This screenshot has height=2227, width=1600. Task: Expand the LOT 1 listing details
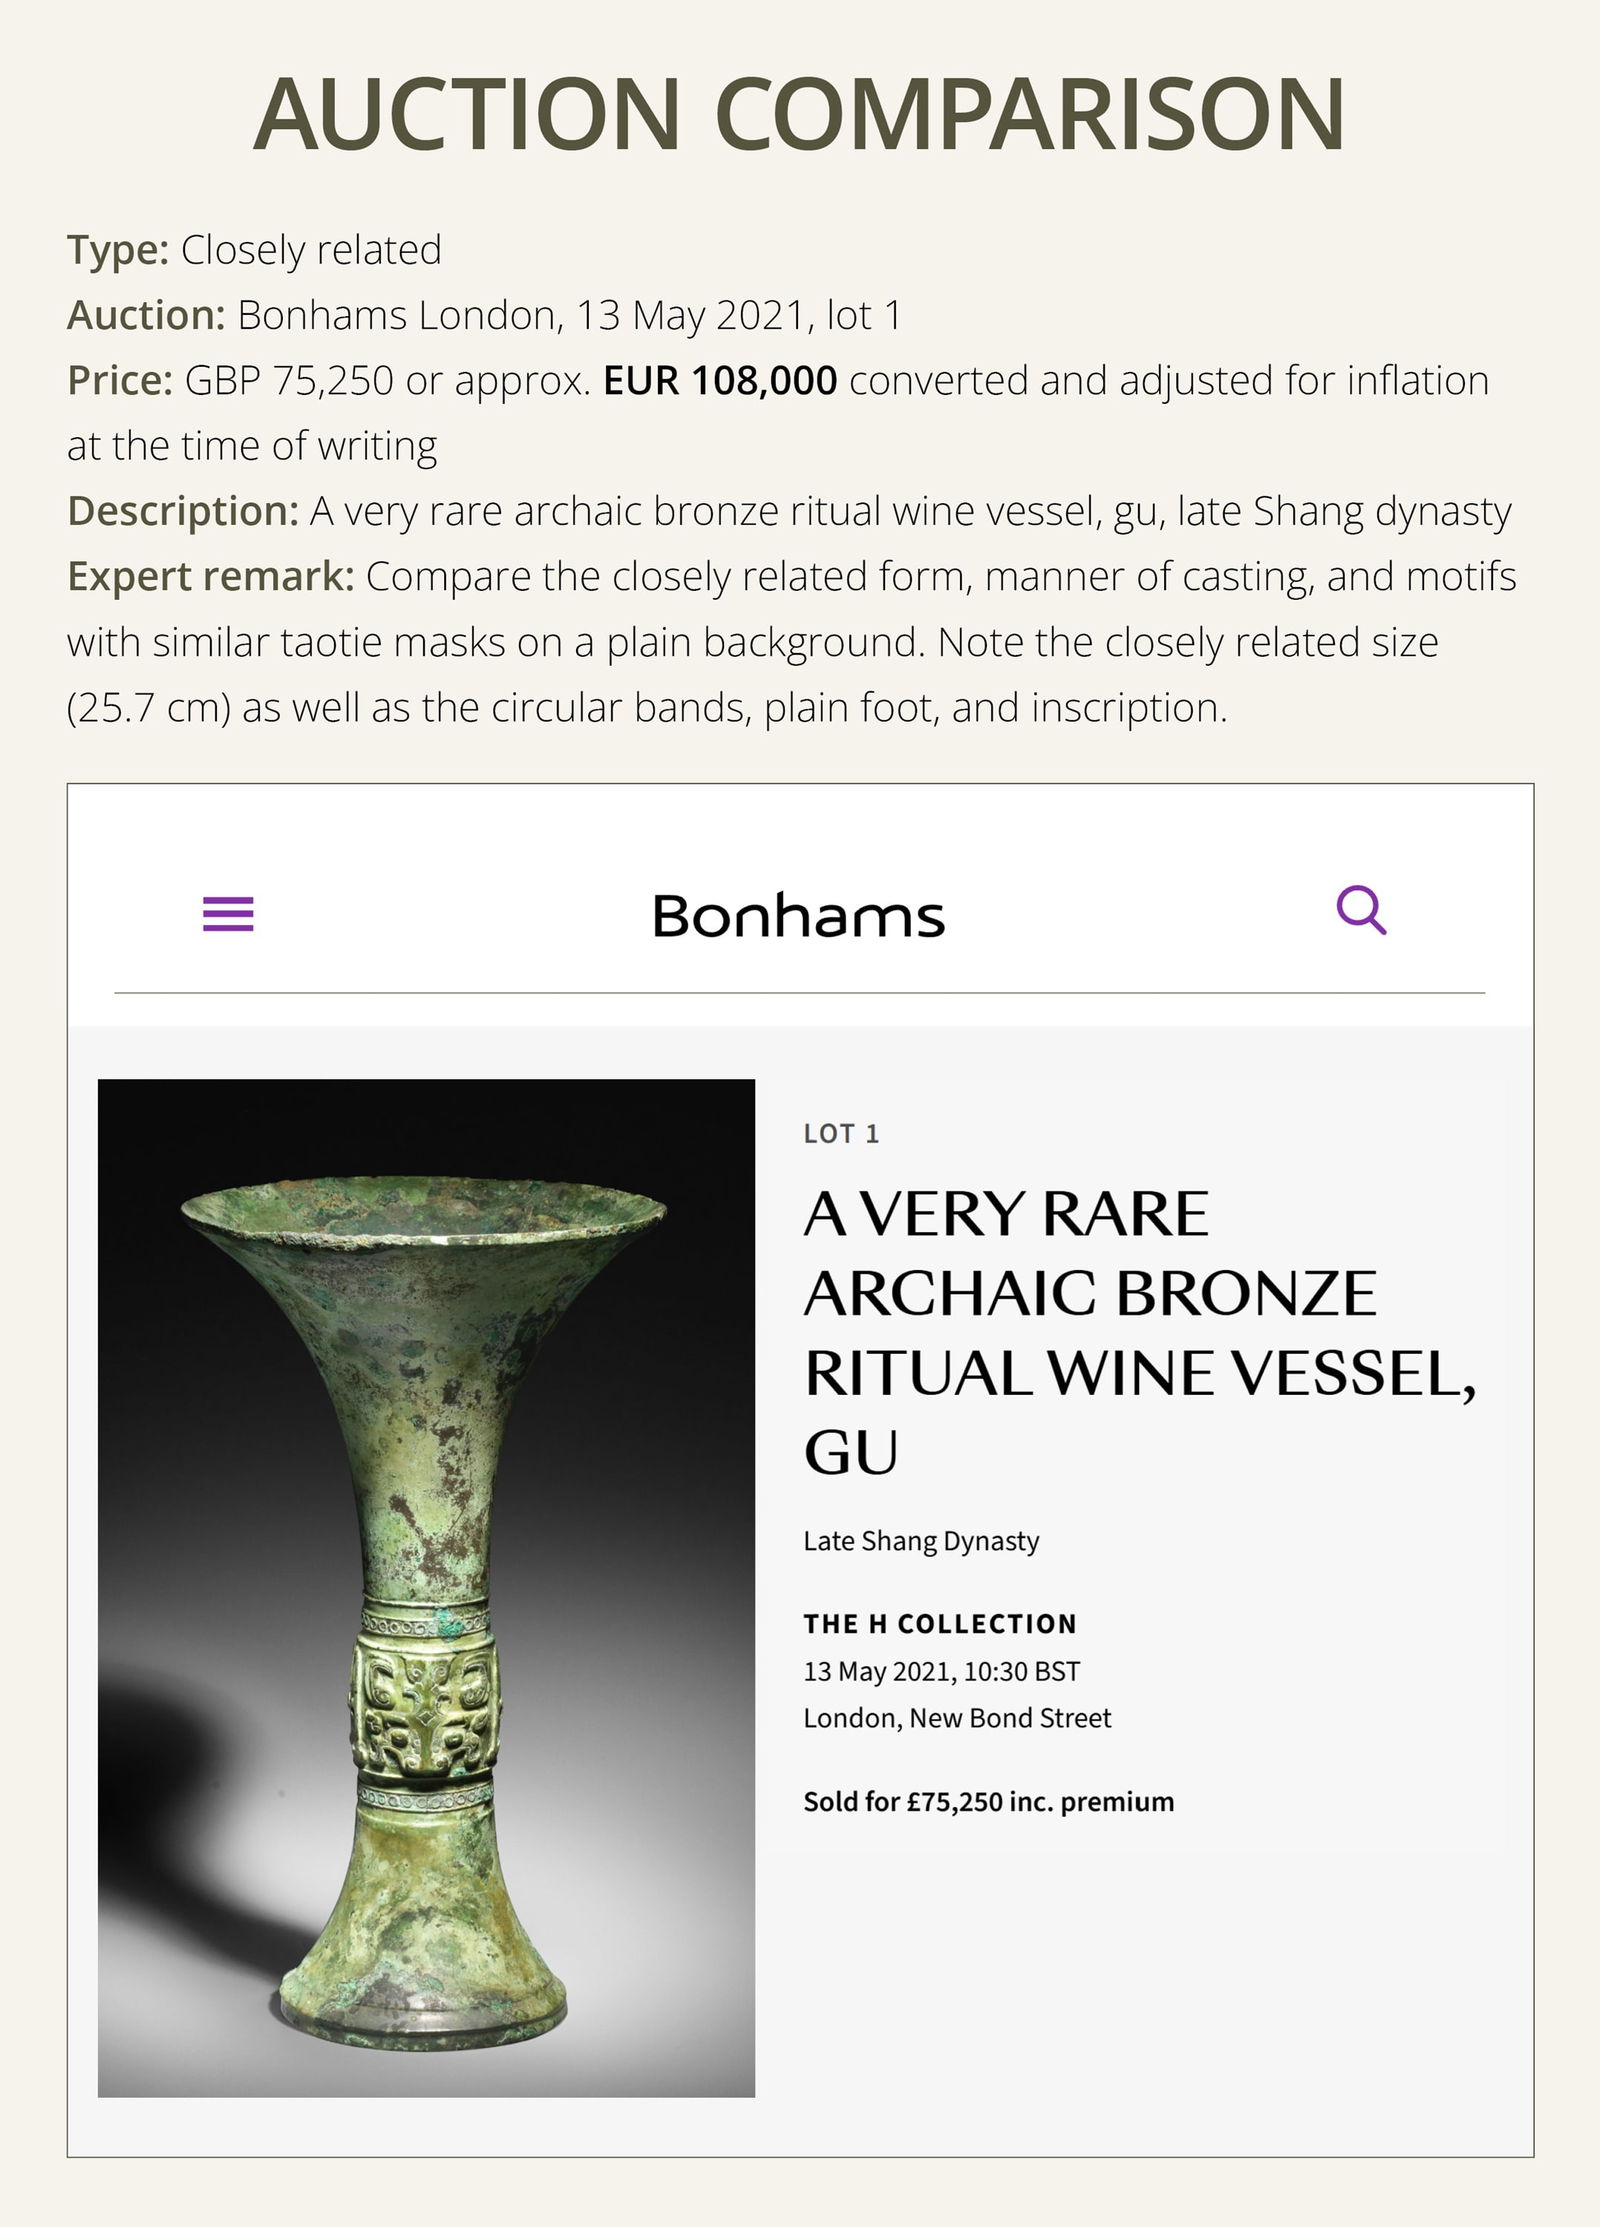click(842, 1134)
